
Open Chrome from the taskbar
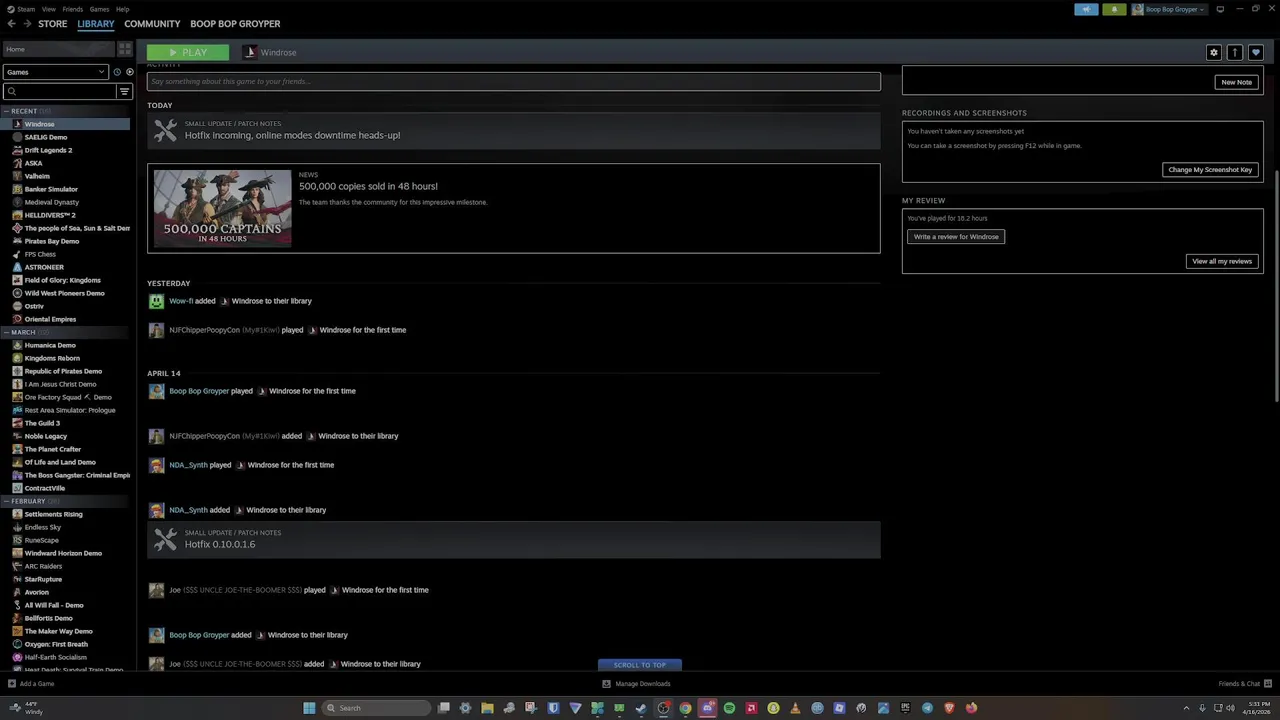pos(685,708)
